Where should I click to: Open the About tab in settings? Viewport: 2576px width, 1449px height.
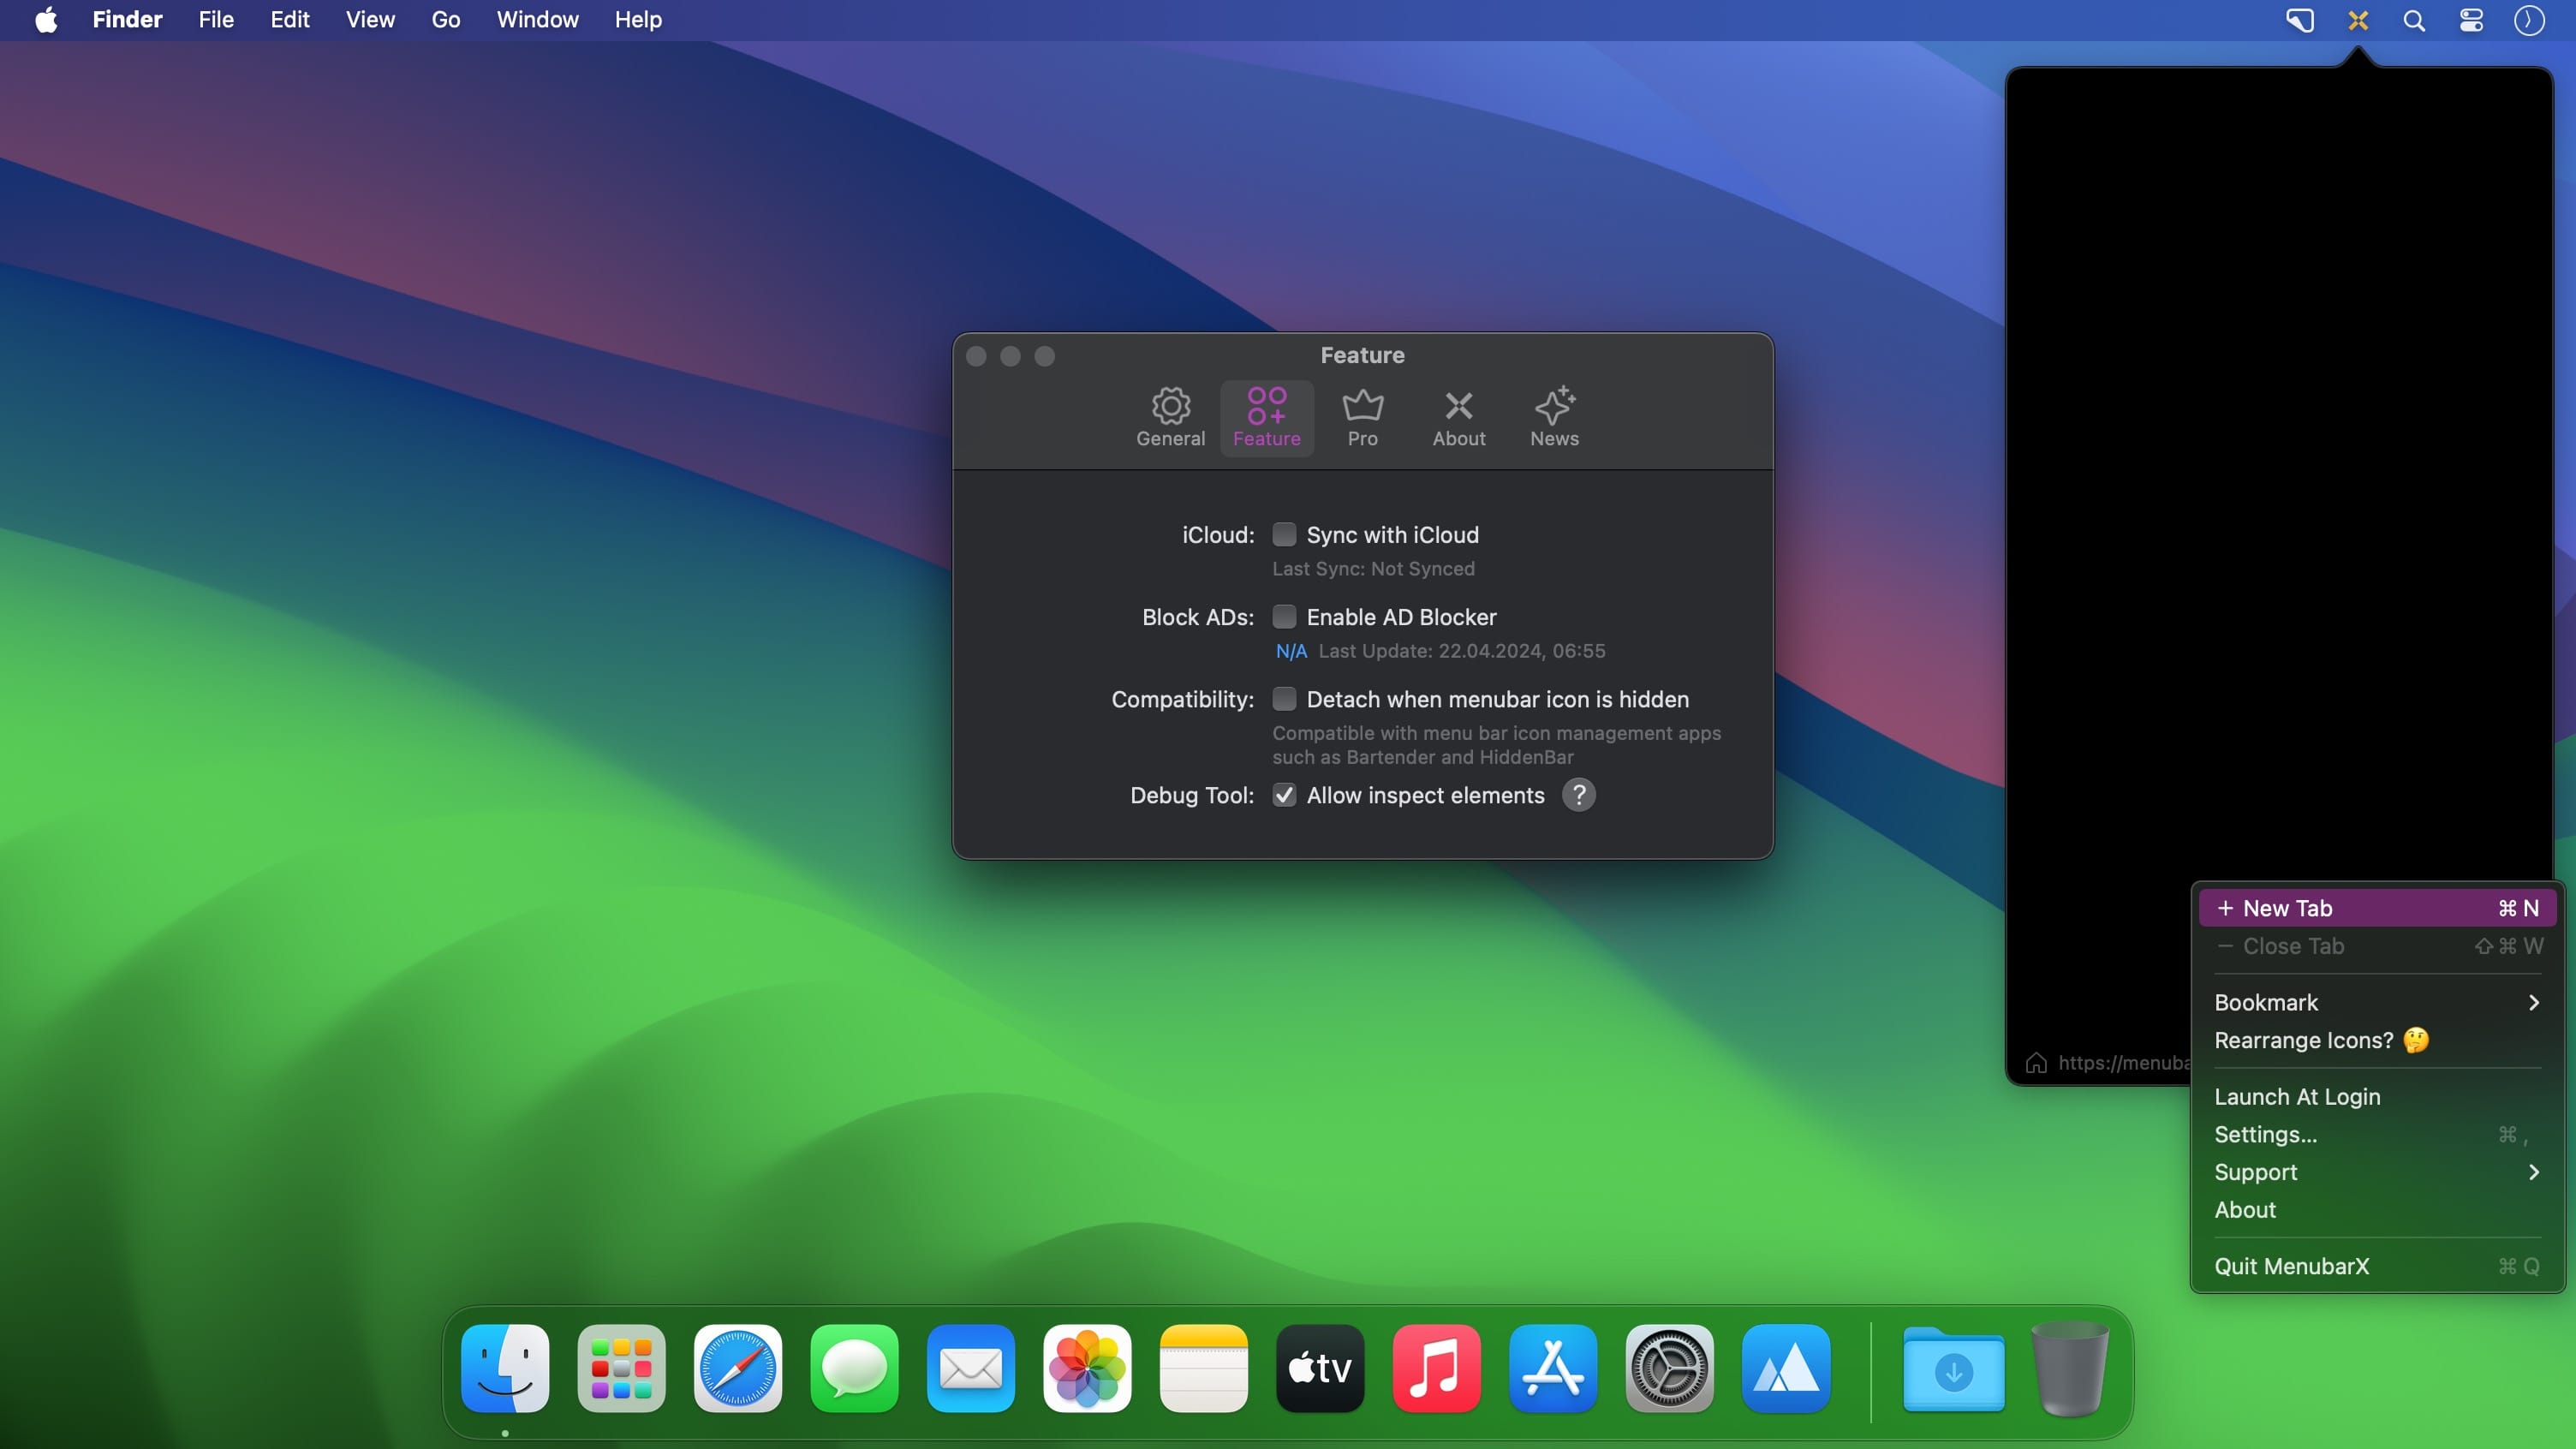1458,418
